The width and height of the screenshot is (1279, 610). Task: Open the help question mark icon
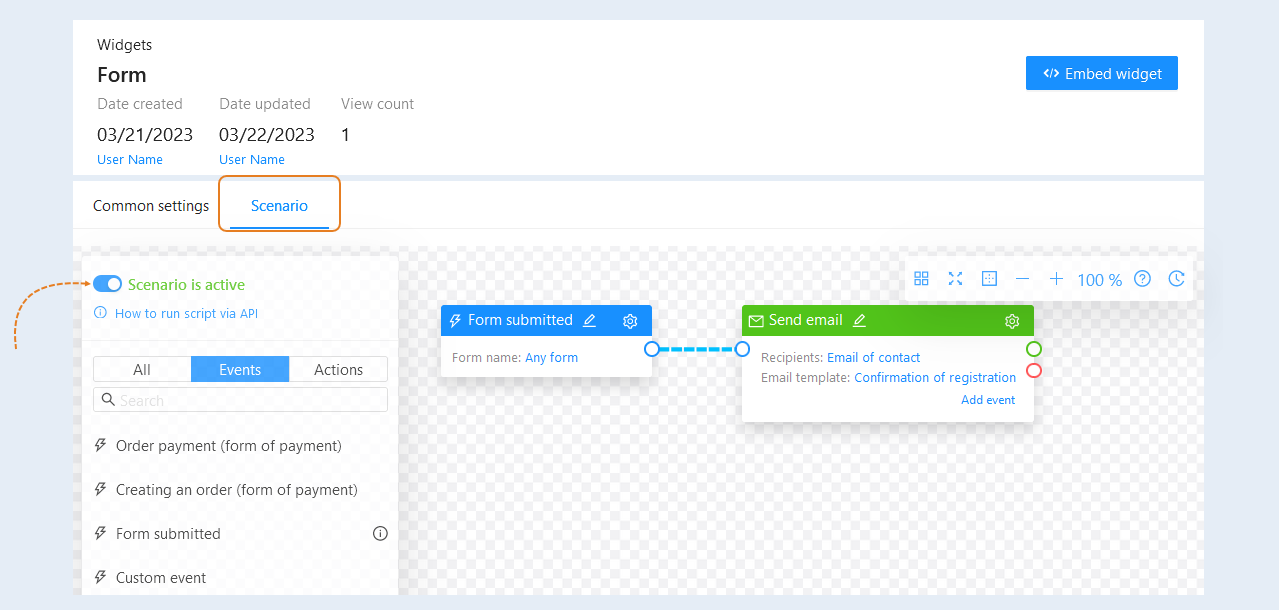coord(1142,279)
